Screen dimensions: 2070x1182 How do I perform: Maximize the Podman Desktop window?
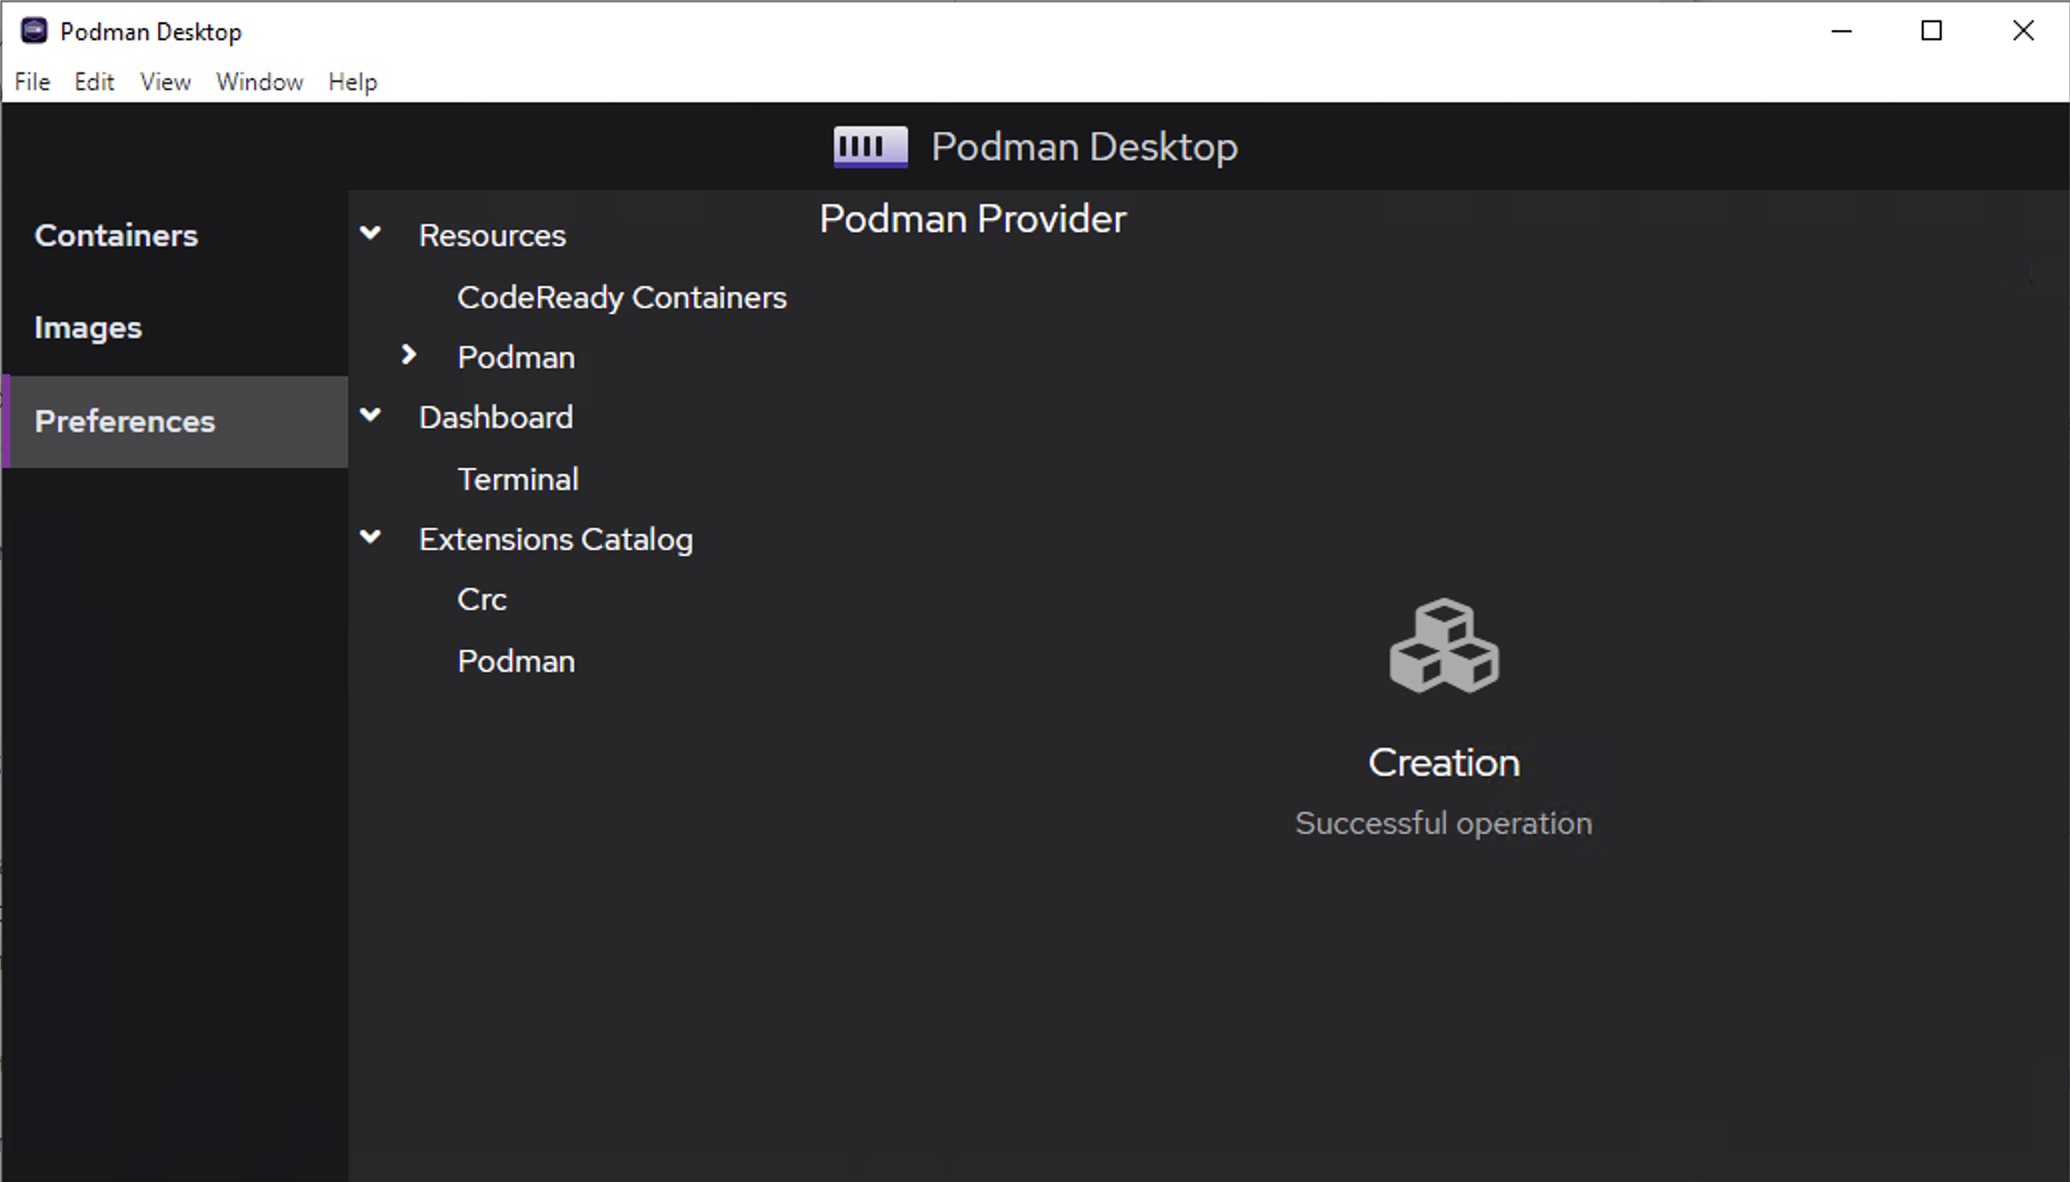point(1931,31)
